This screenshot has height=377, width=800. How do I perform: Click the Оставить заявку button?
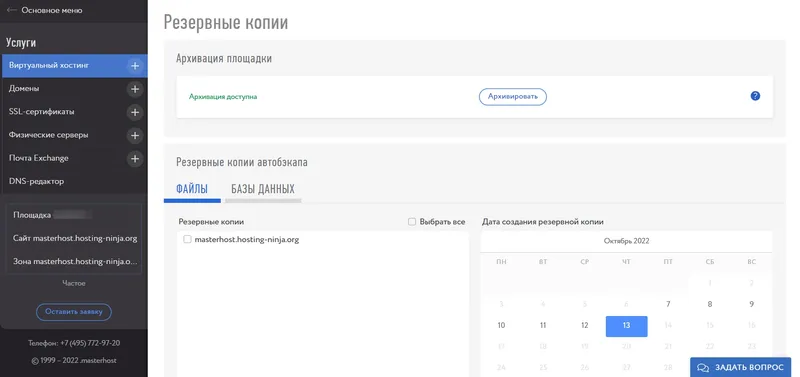tap(73, 312)
